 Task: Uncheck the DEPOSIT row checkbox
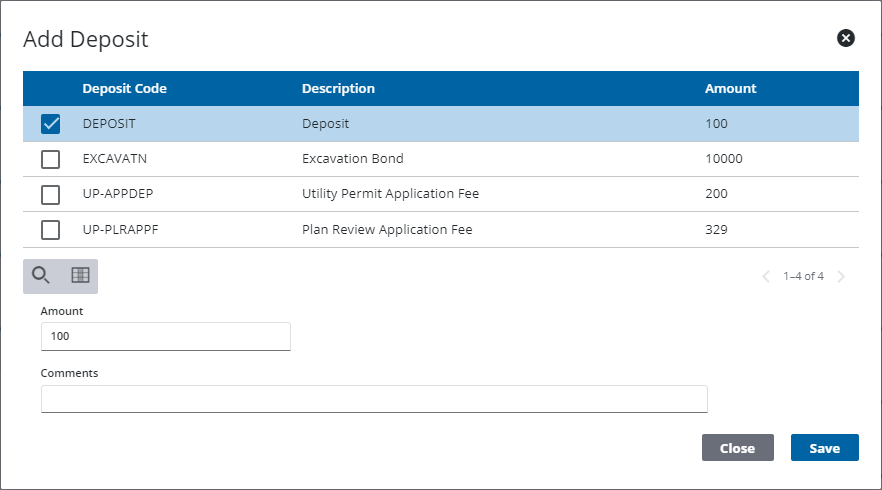51,124
